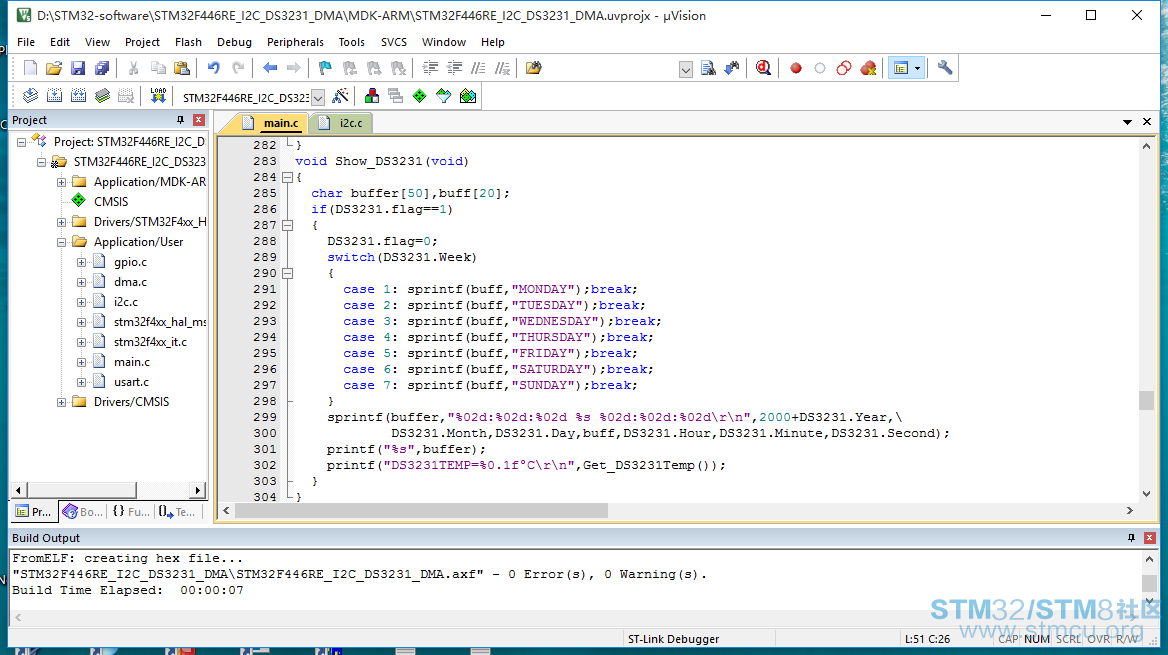
Task: Switch to the Books panel tab
Action: point(83,512)
